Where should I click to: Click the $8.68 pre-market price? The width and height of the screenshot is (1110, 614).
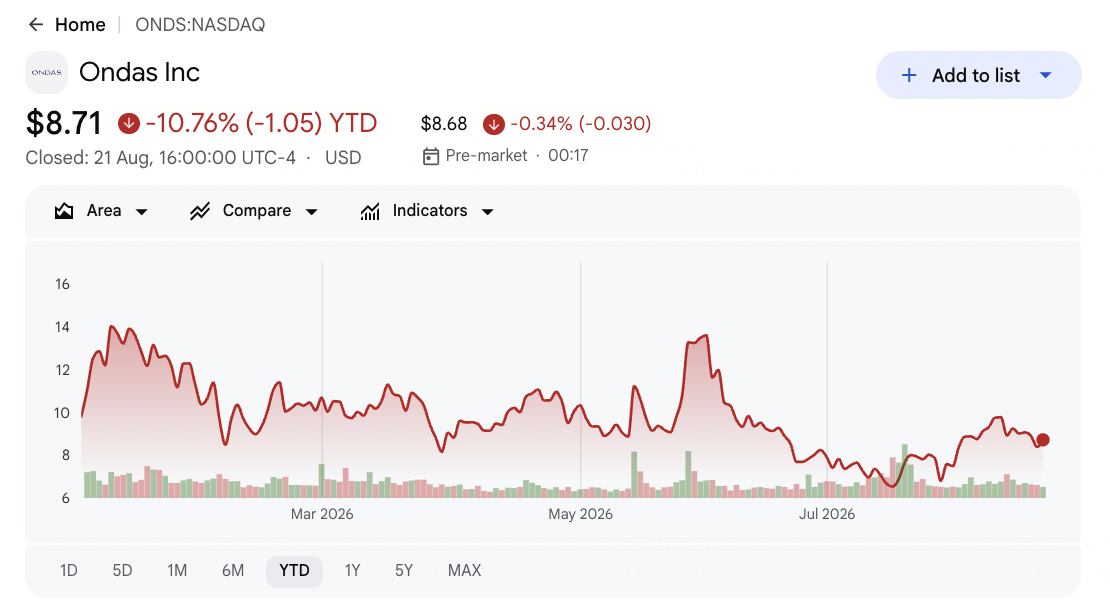point(444,124)
